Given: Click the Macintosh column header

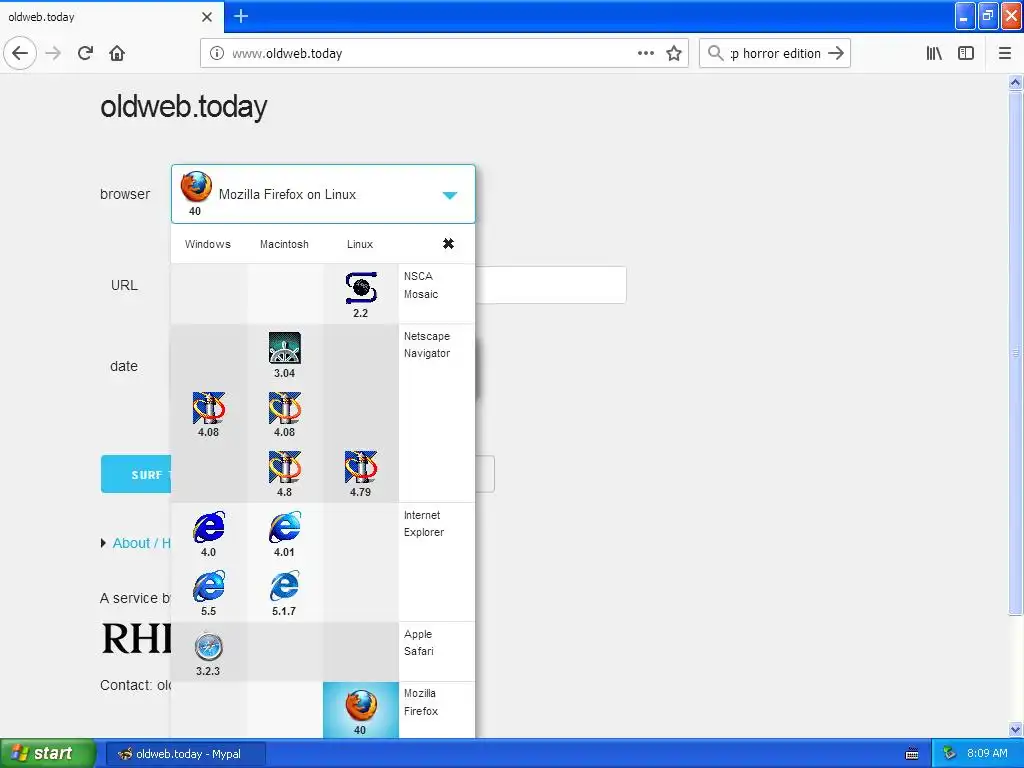Looking at the screenshot, I should pos(284,244).
